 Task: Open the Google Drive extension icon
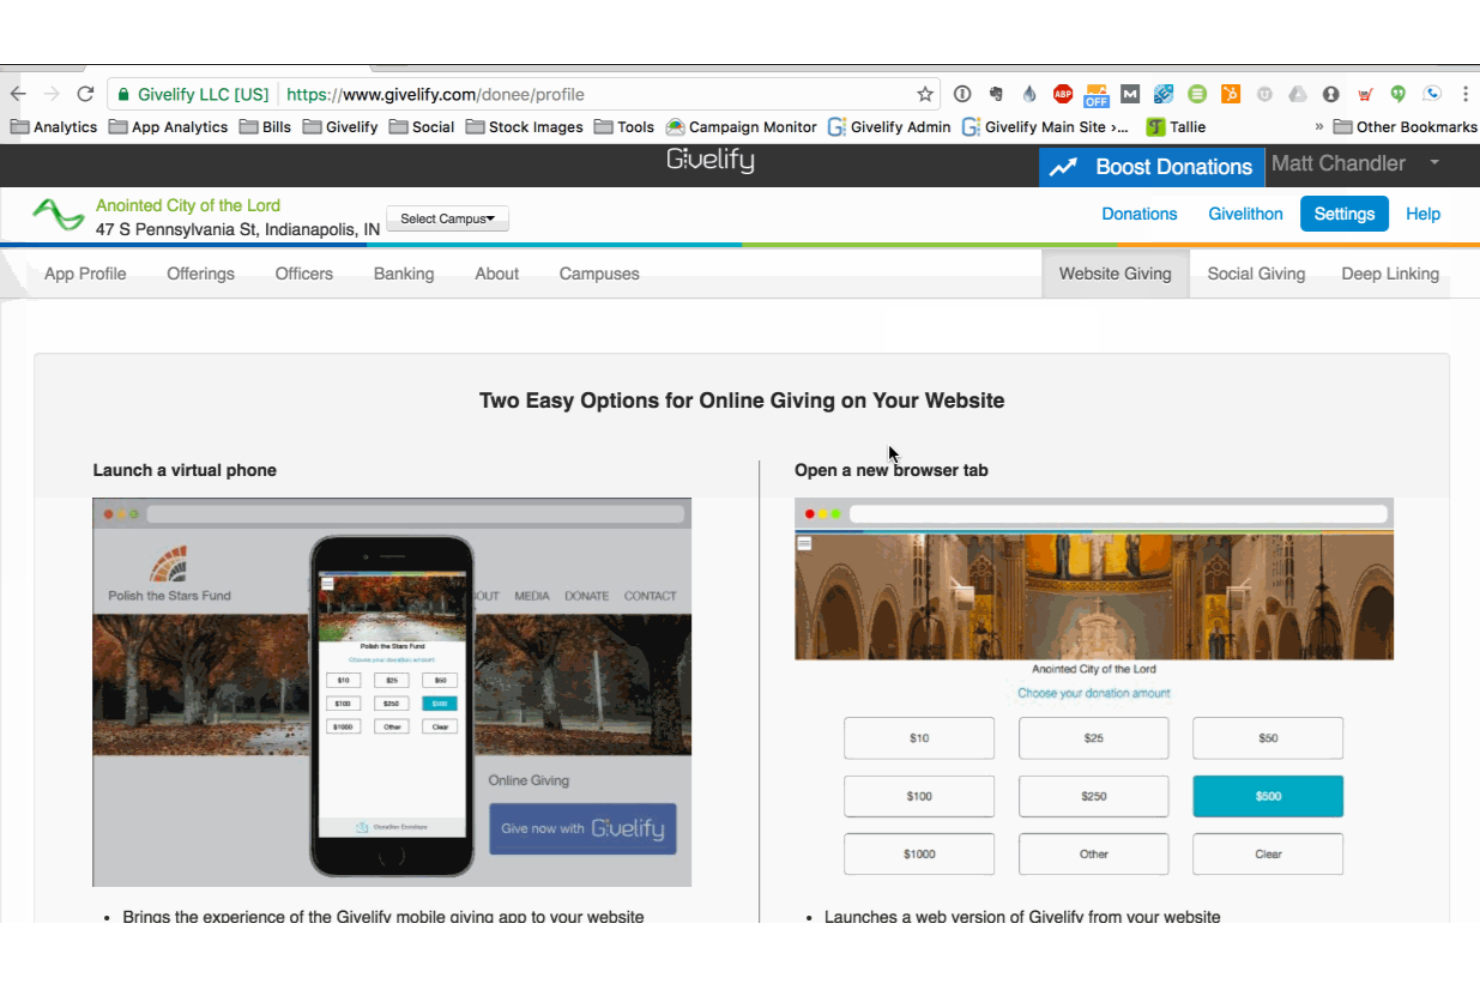[x=1298, y=94]
